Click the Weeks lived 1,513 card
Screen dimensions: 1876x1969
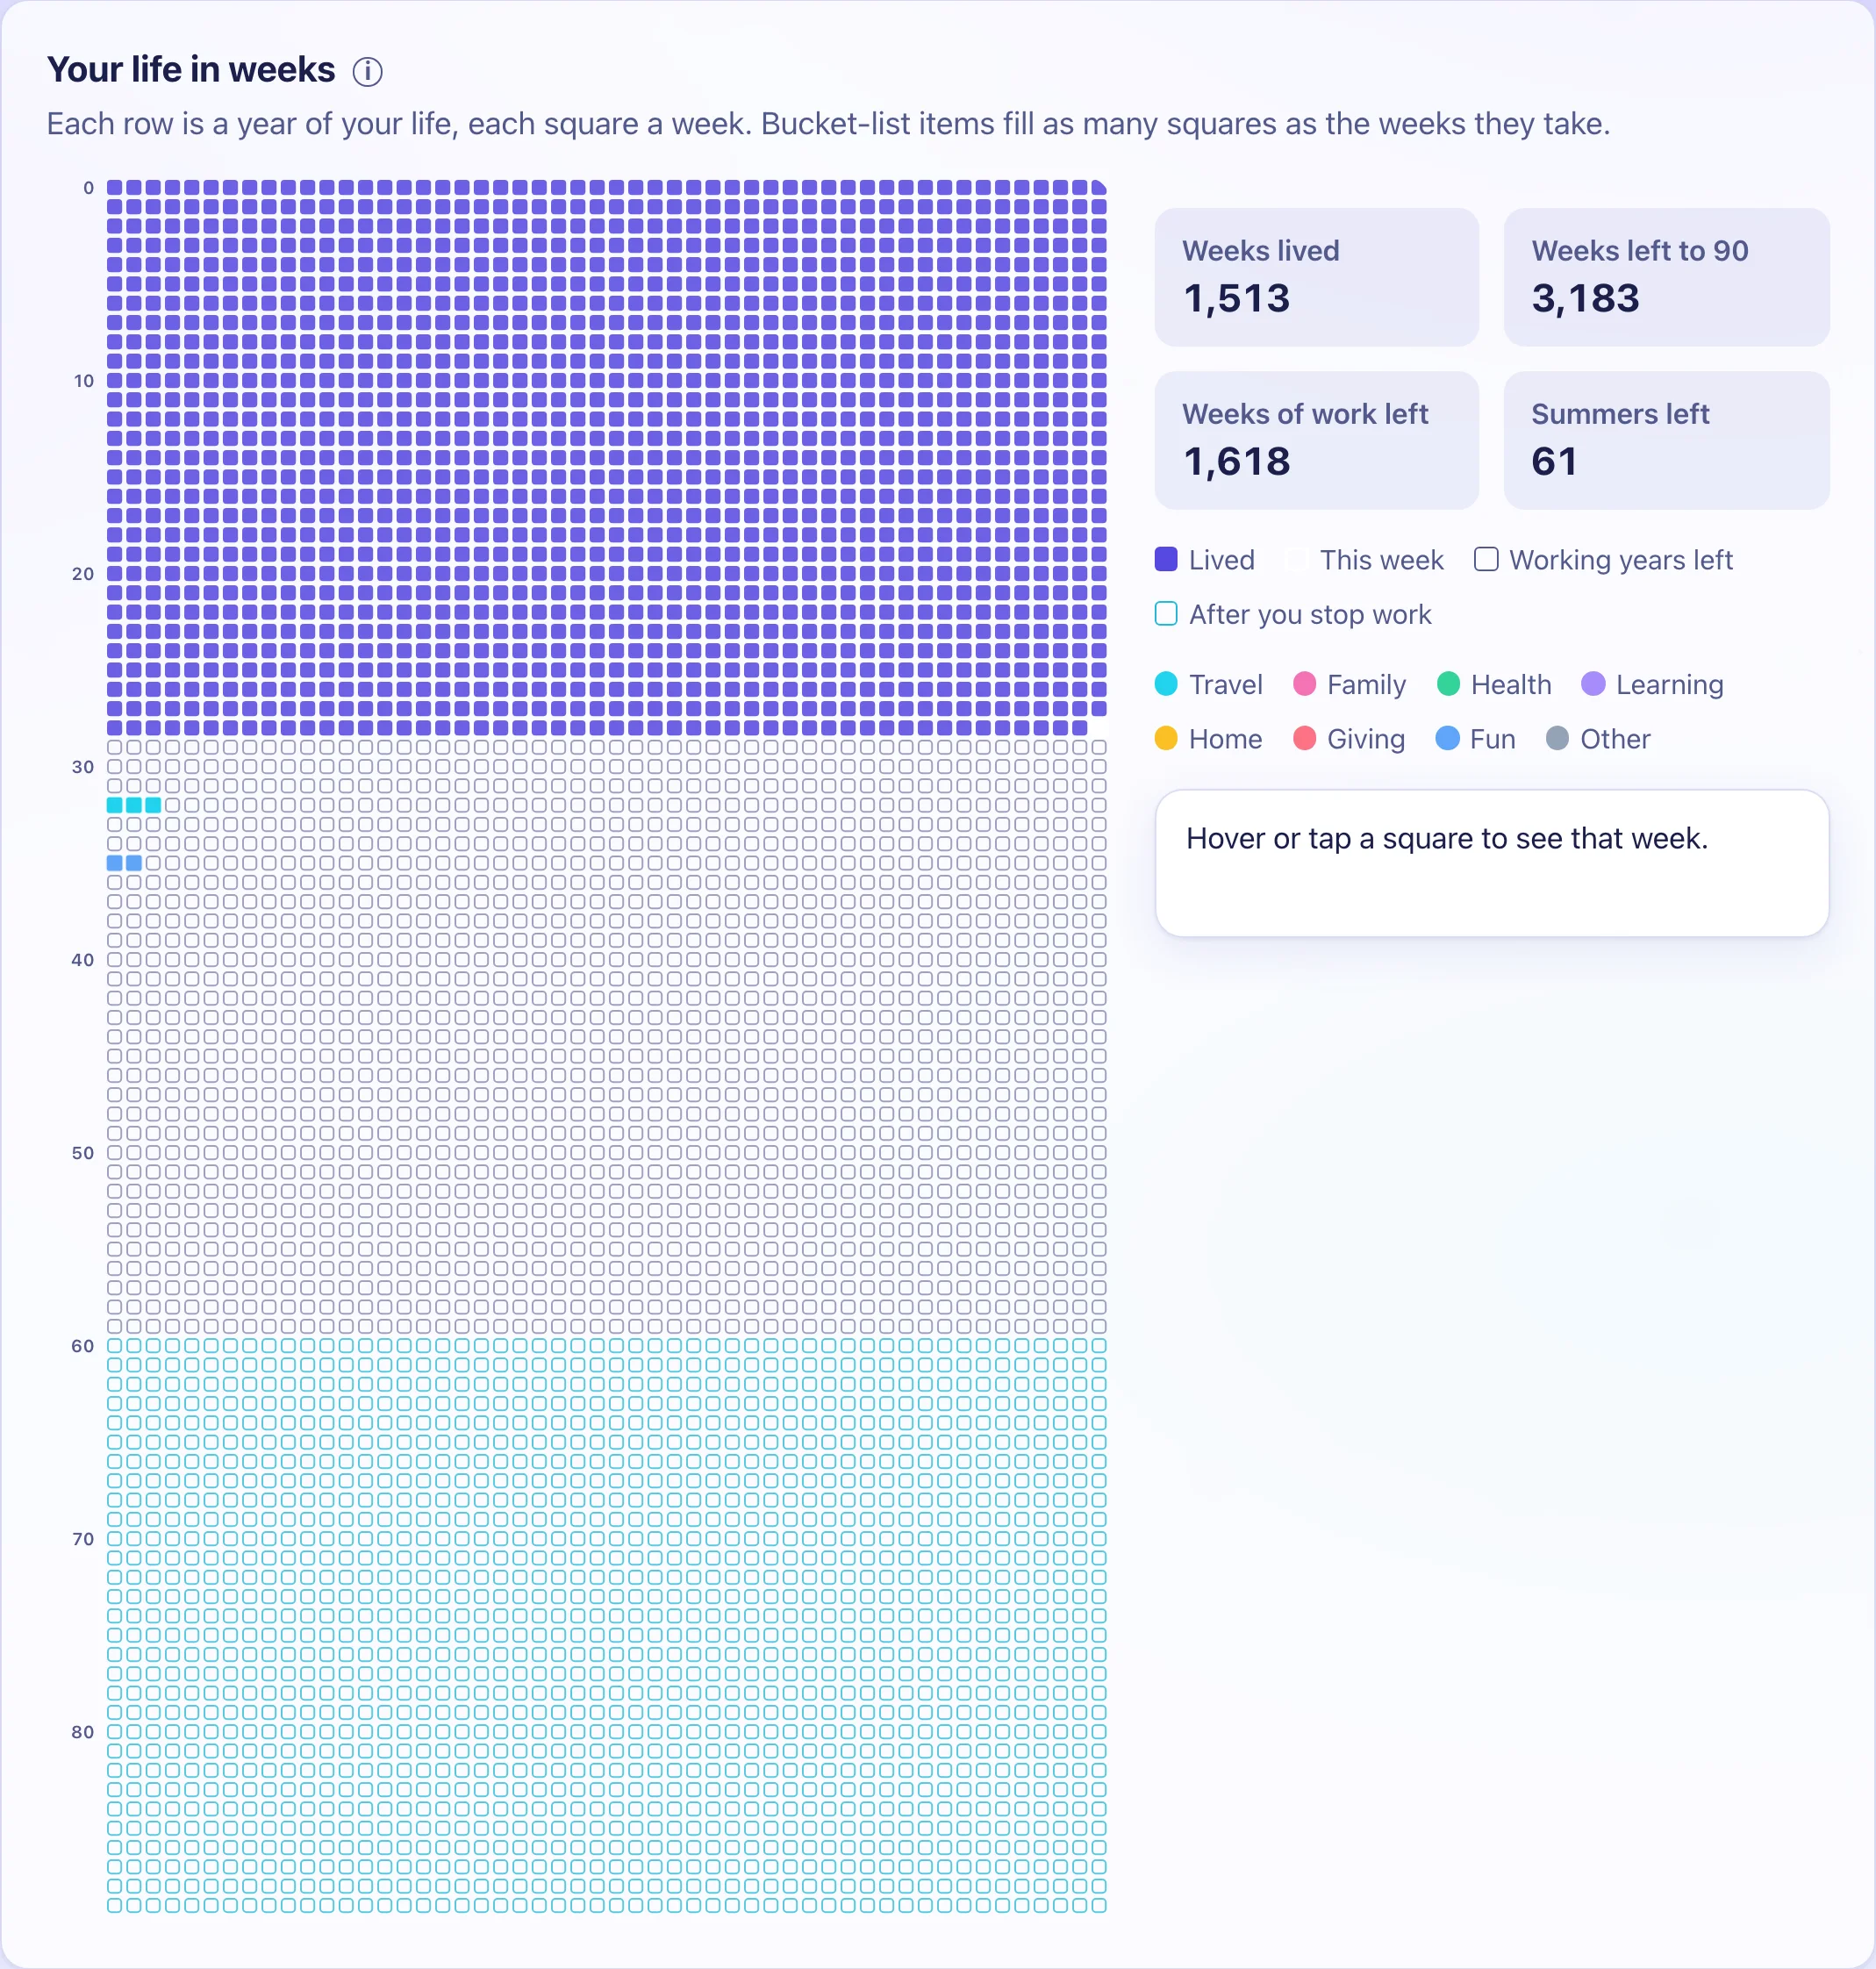[x=1316, y=277]
